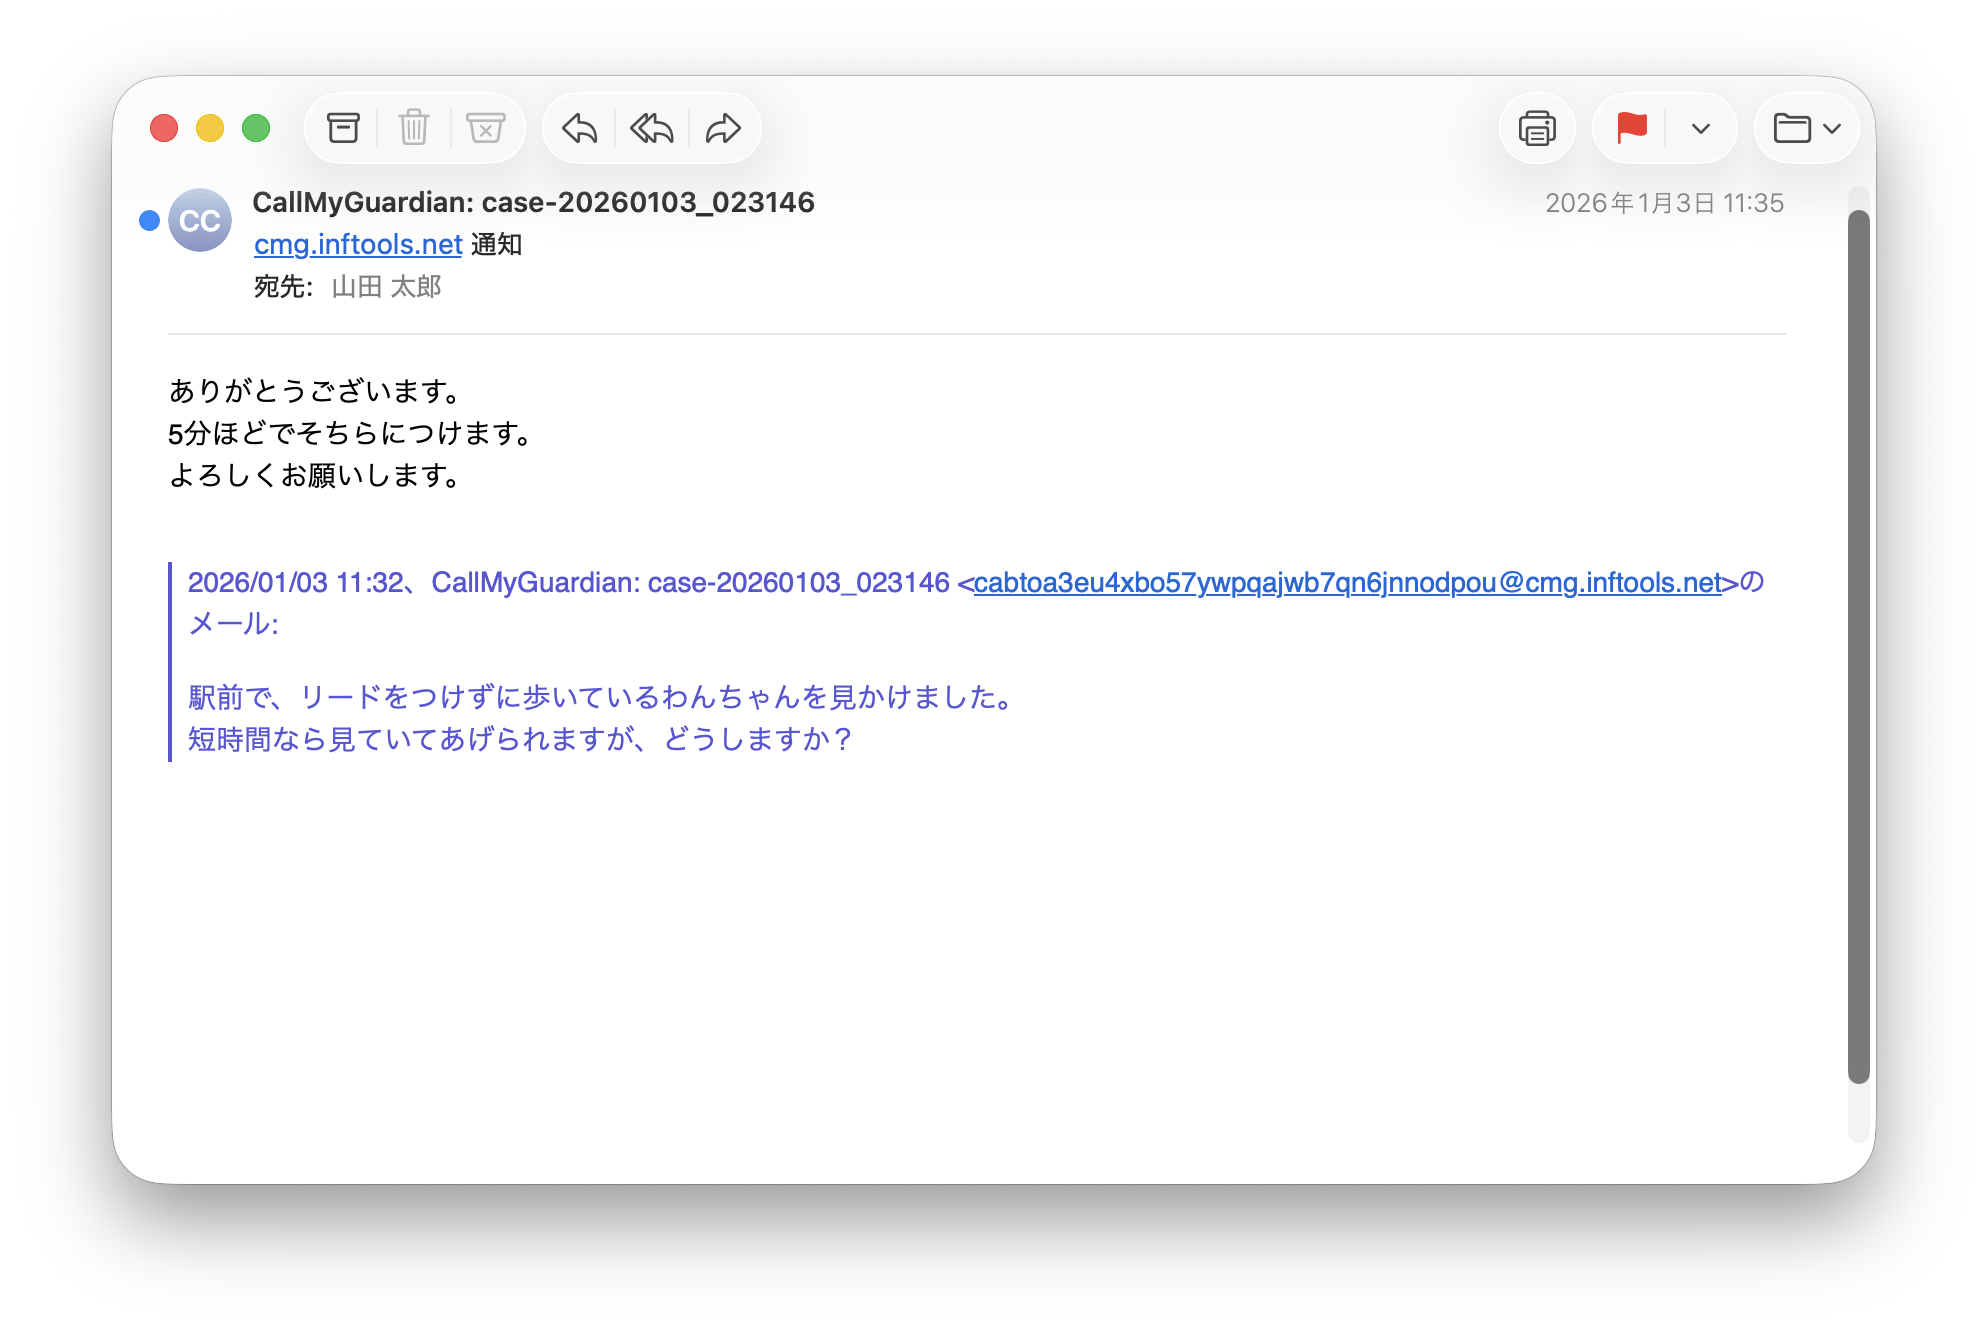This screenshot has width=1988, height=1332.
Task: Toggle the blue unread indicator dot
Action: (149, 220)
